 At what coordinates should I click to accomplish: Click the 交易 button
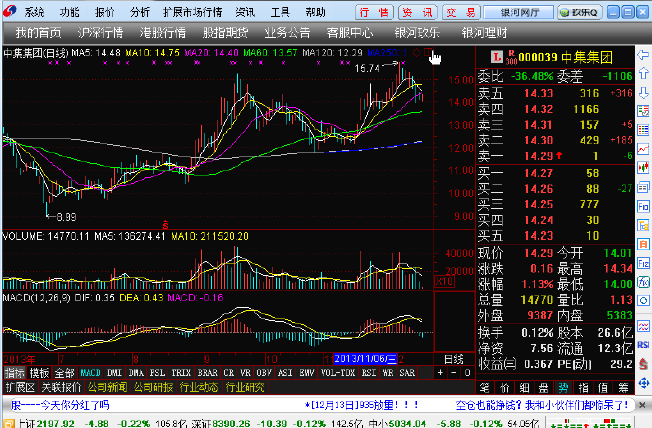[461, 12]
